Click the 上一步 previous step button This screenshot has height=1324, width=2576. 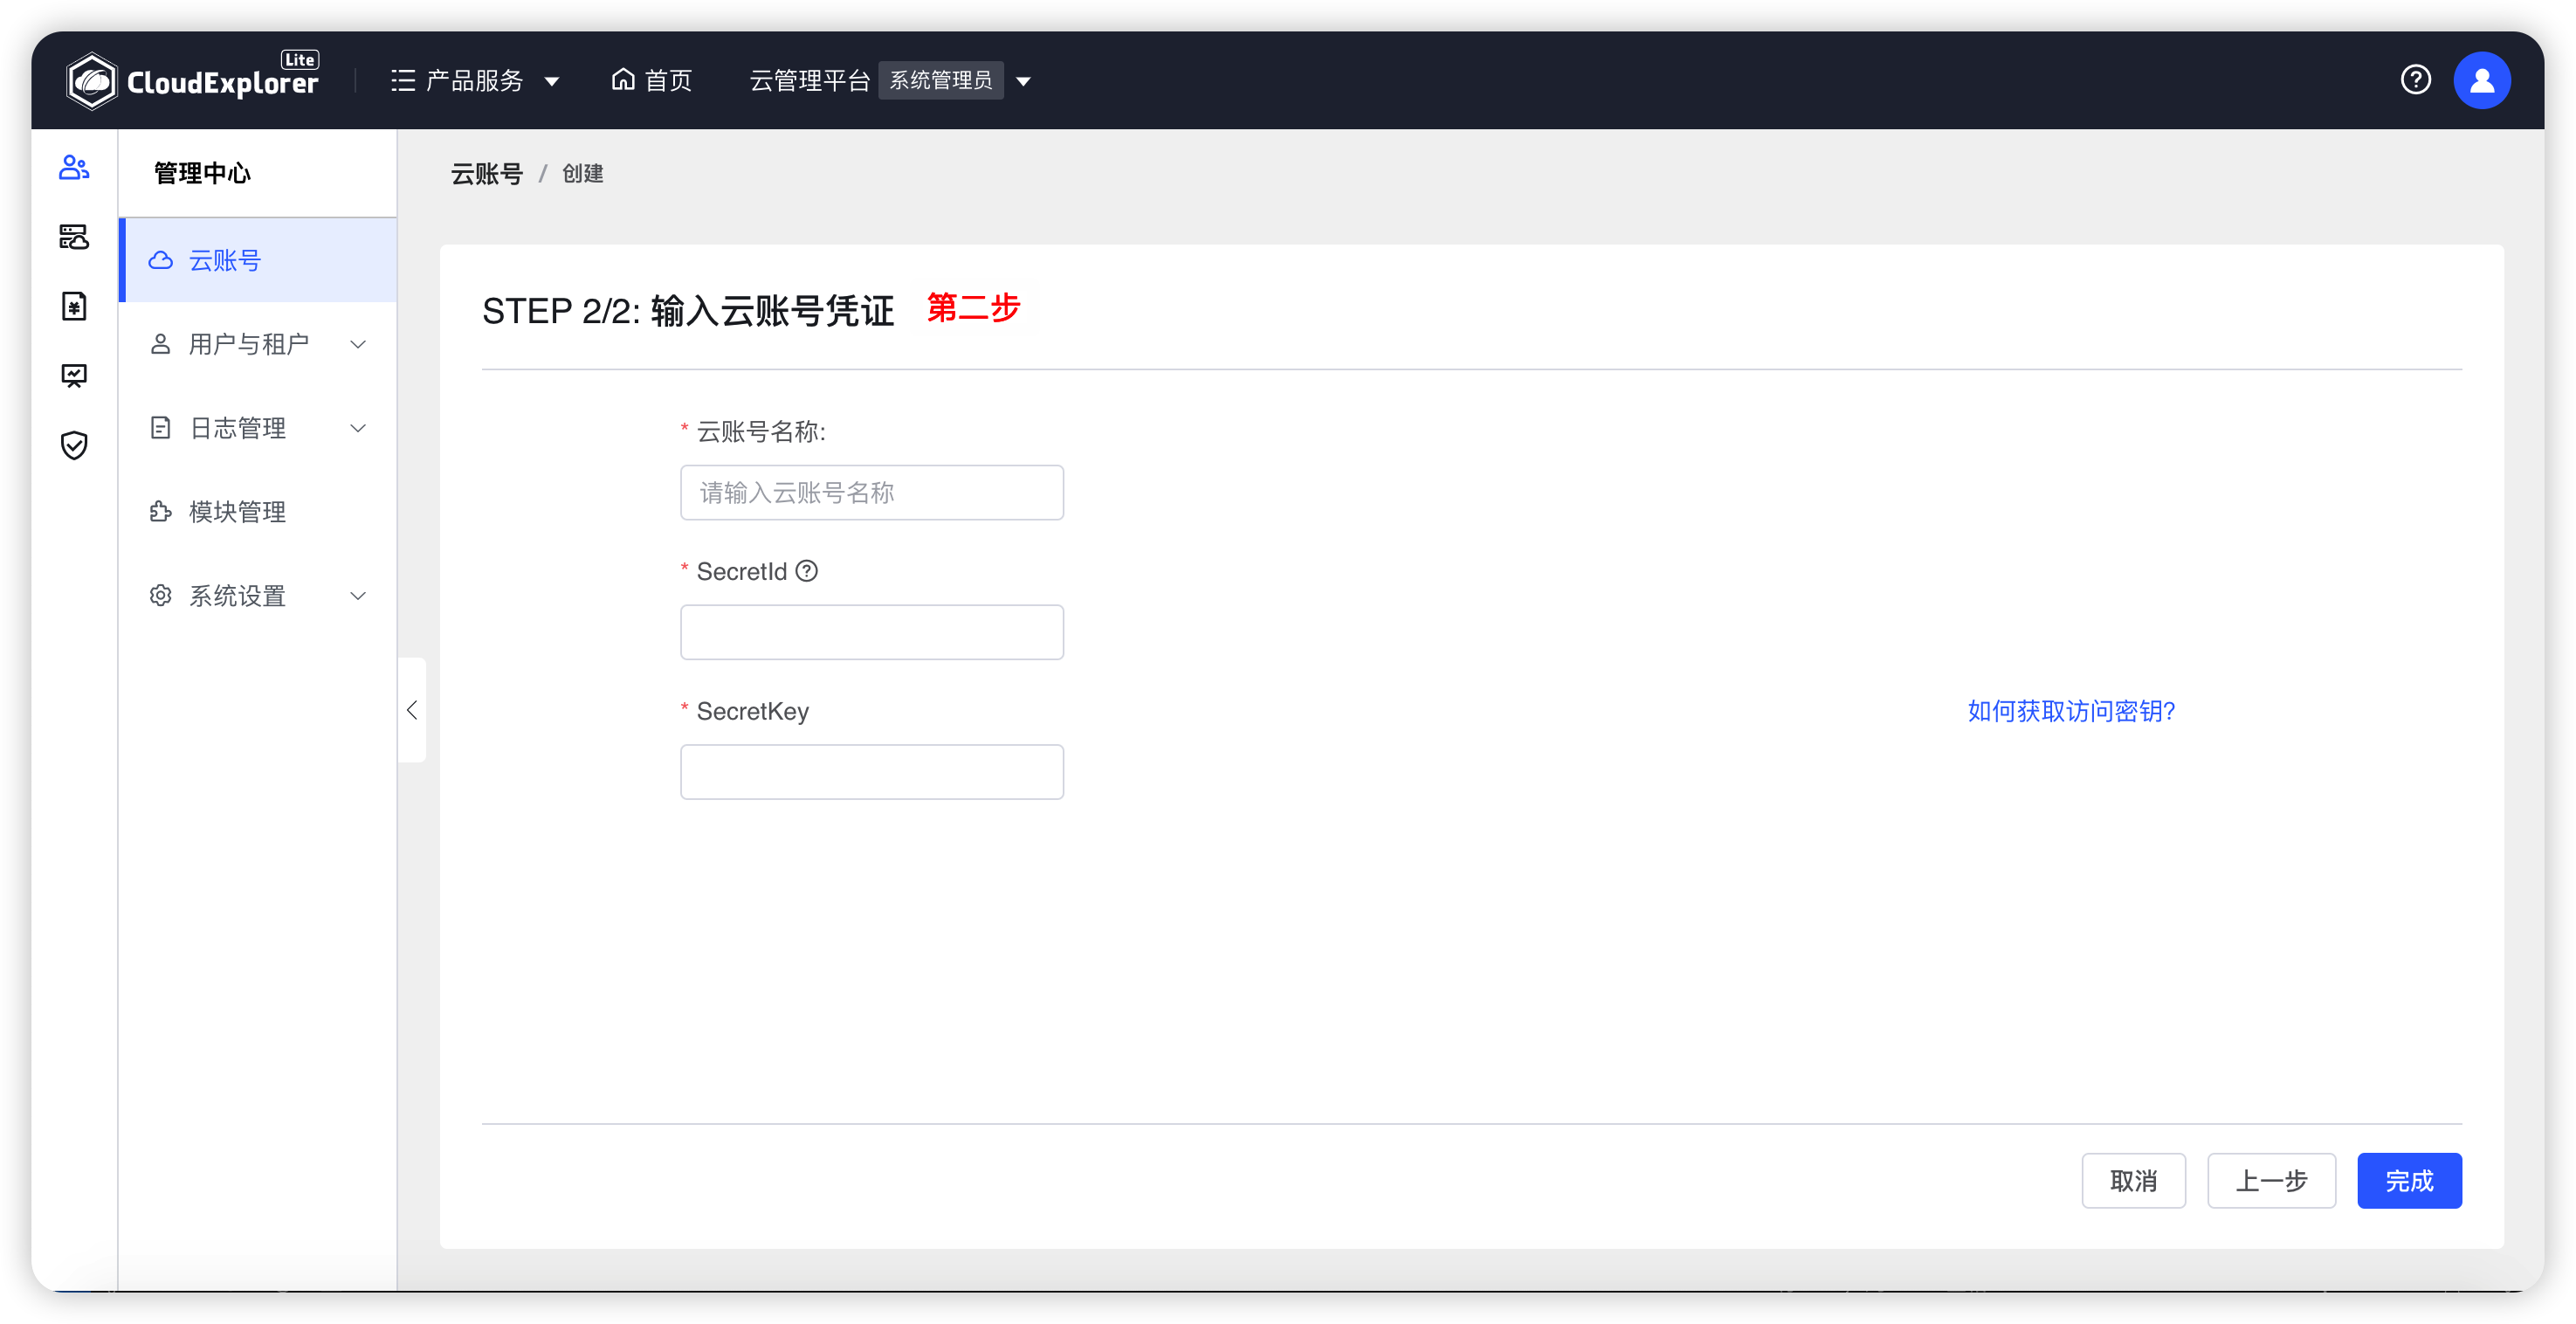(2271, 1181)
